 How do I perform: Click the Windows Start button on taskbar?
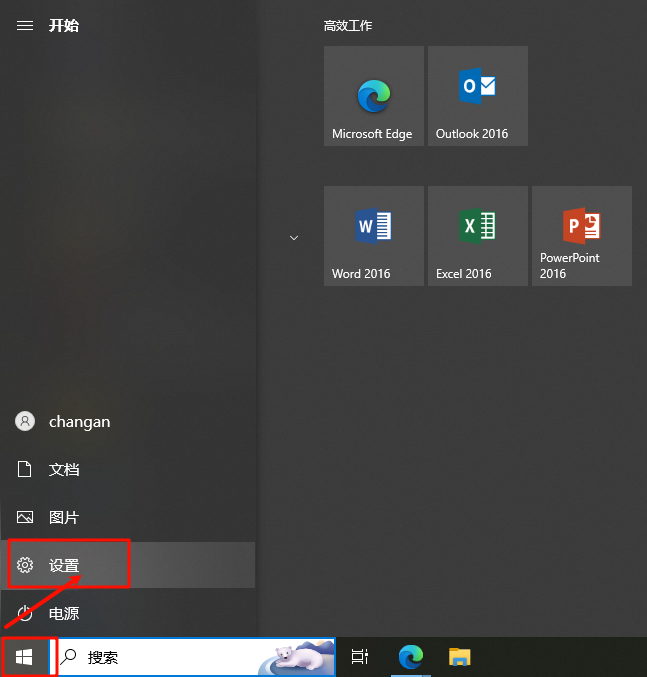click(24, 658)
